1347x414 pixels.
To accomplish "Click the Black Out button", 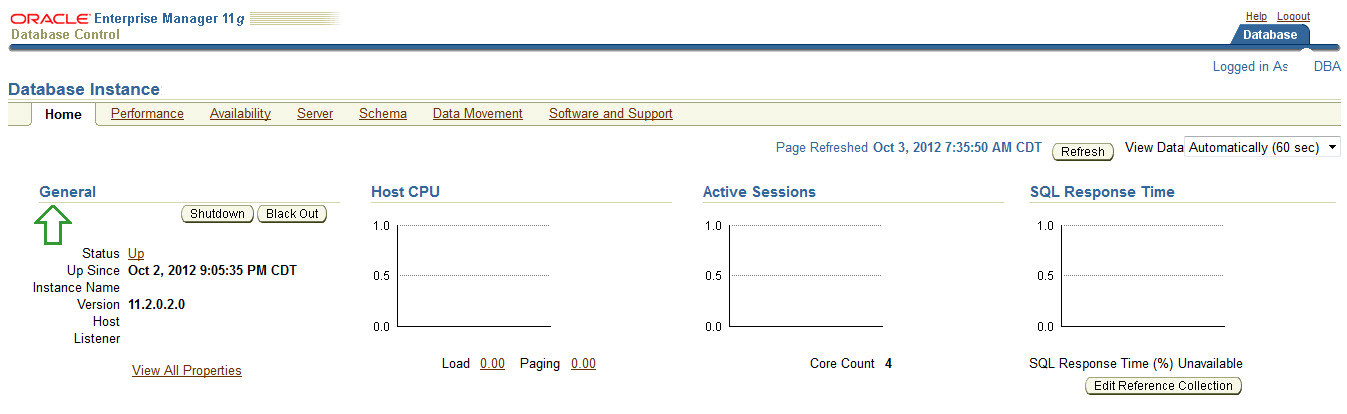I will point(292,214).
